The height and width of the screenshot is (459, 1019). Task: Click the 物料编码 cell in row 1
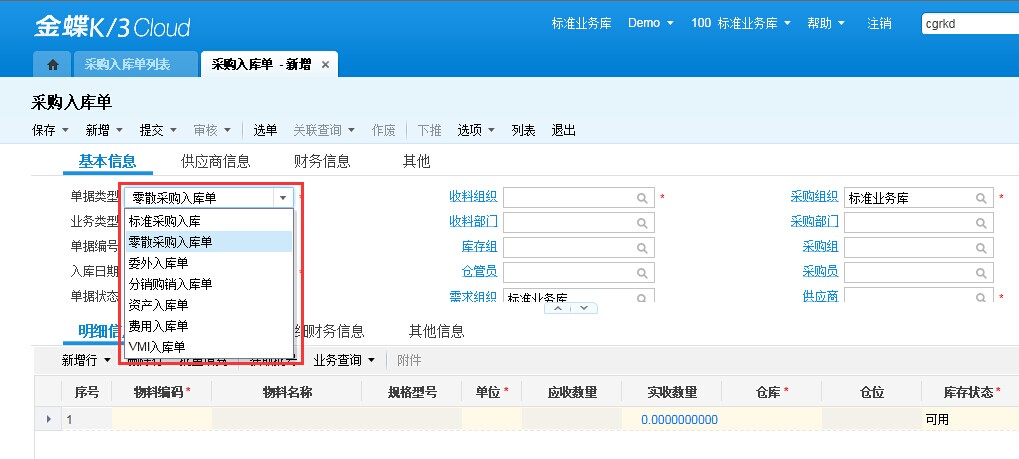160,420
